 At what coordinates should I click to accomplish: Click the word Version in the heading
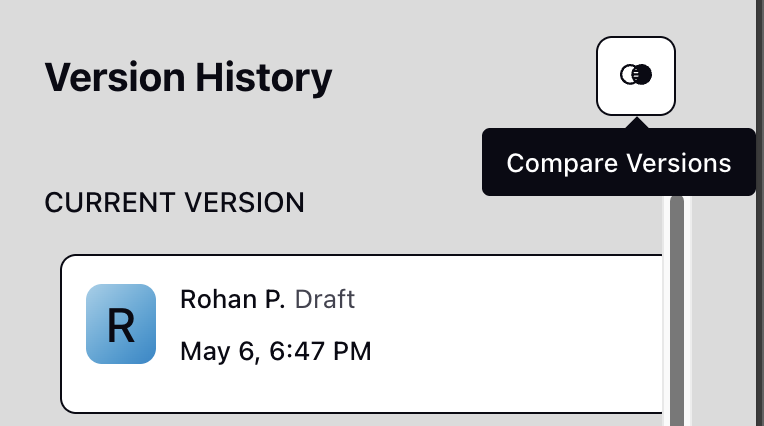pos(115,77)
